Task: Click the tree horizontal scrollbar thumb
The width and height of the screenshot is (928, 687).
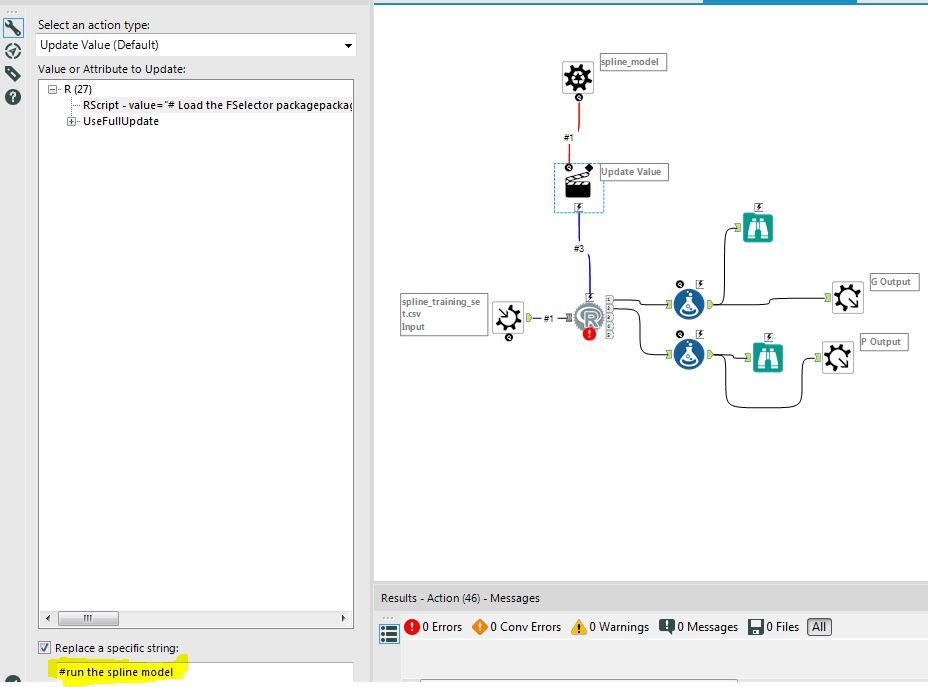Action: [x=88, y=618]
